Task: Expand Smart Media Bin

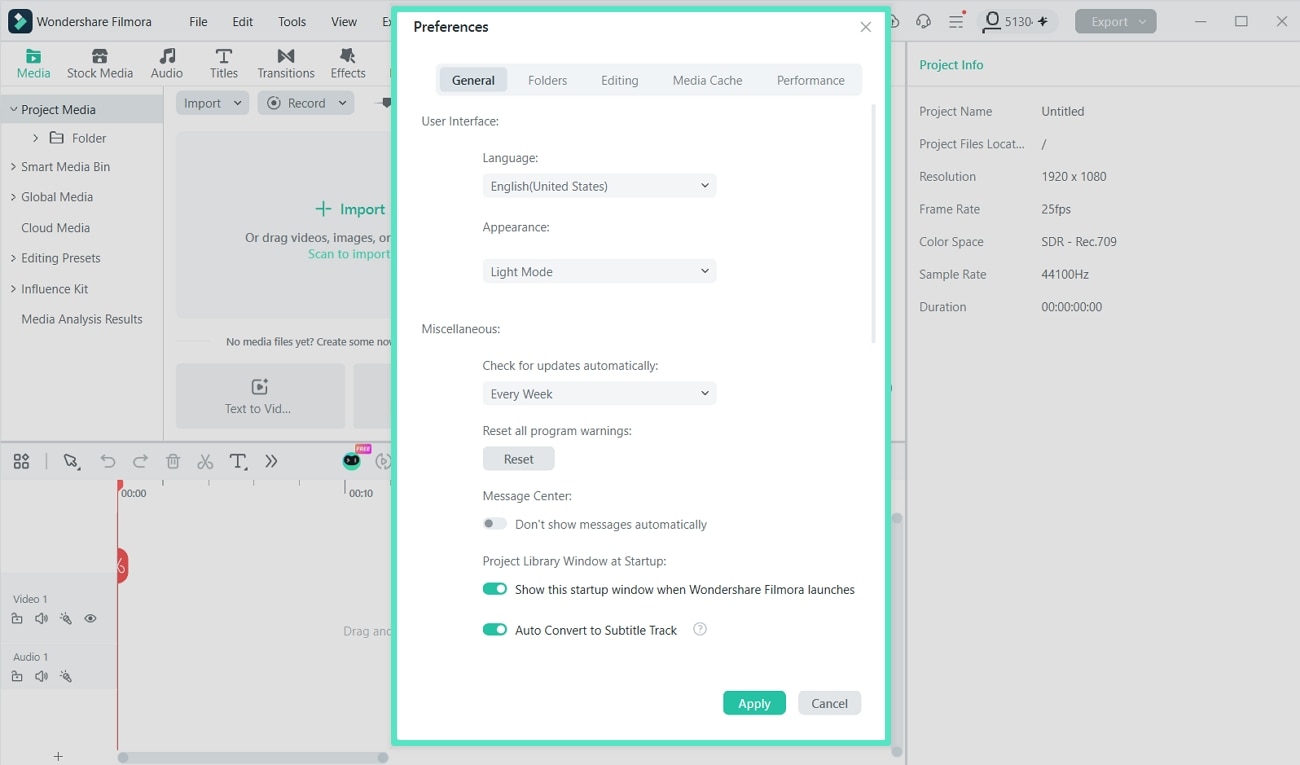Action: (x=14, y=167)
